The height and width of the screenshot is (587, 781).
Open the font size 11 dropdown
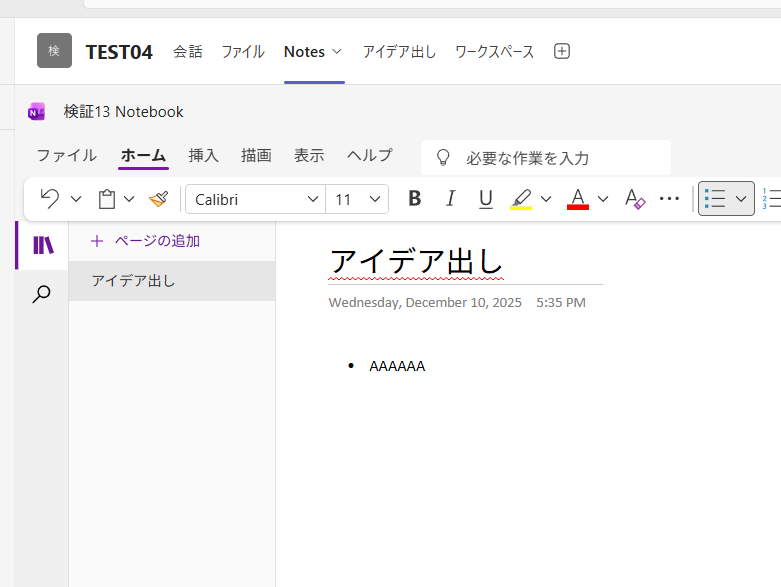[x=357, y=199]
